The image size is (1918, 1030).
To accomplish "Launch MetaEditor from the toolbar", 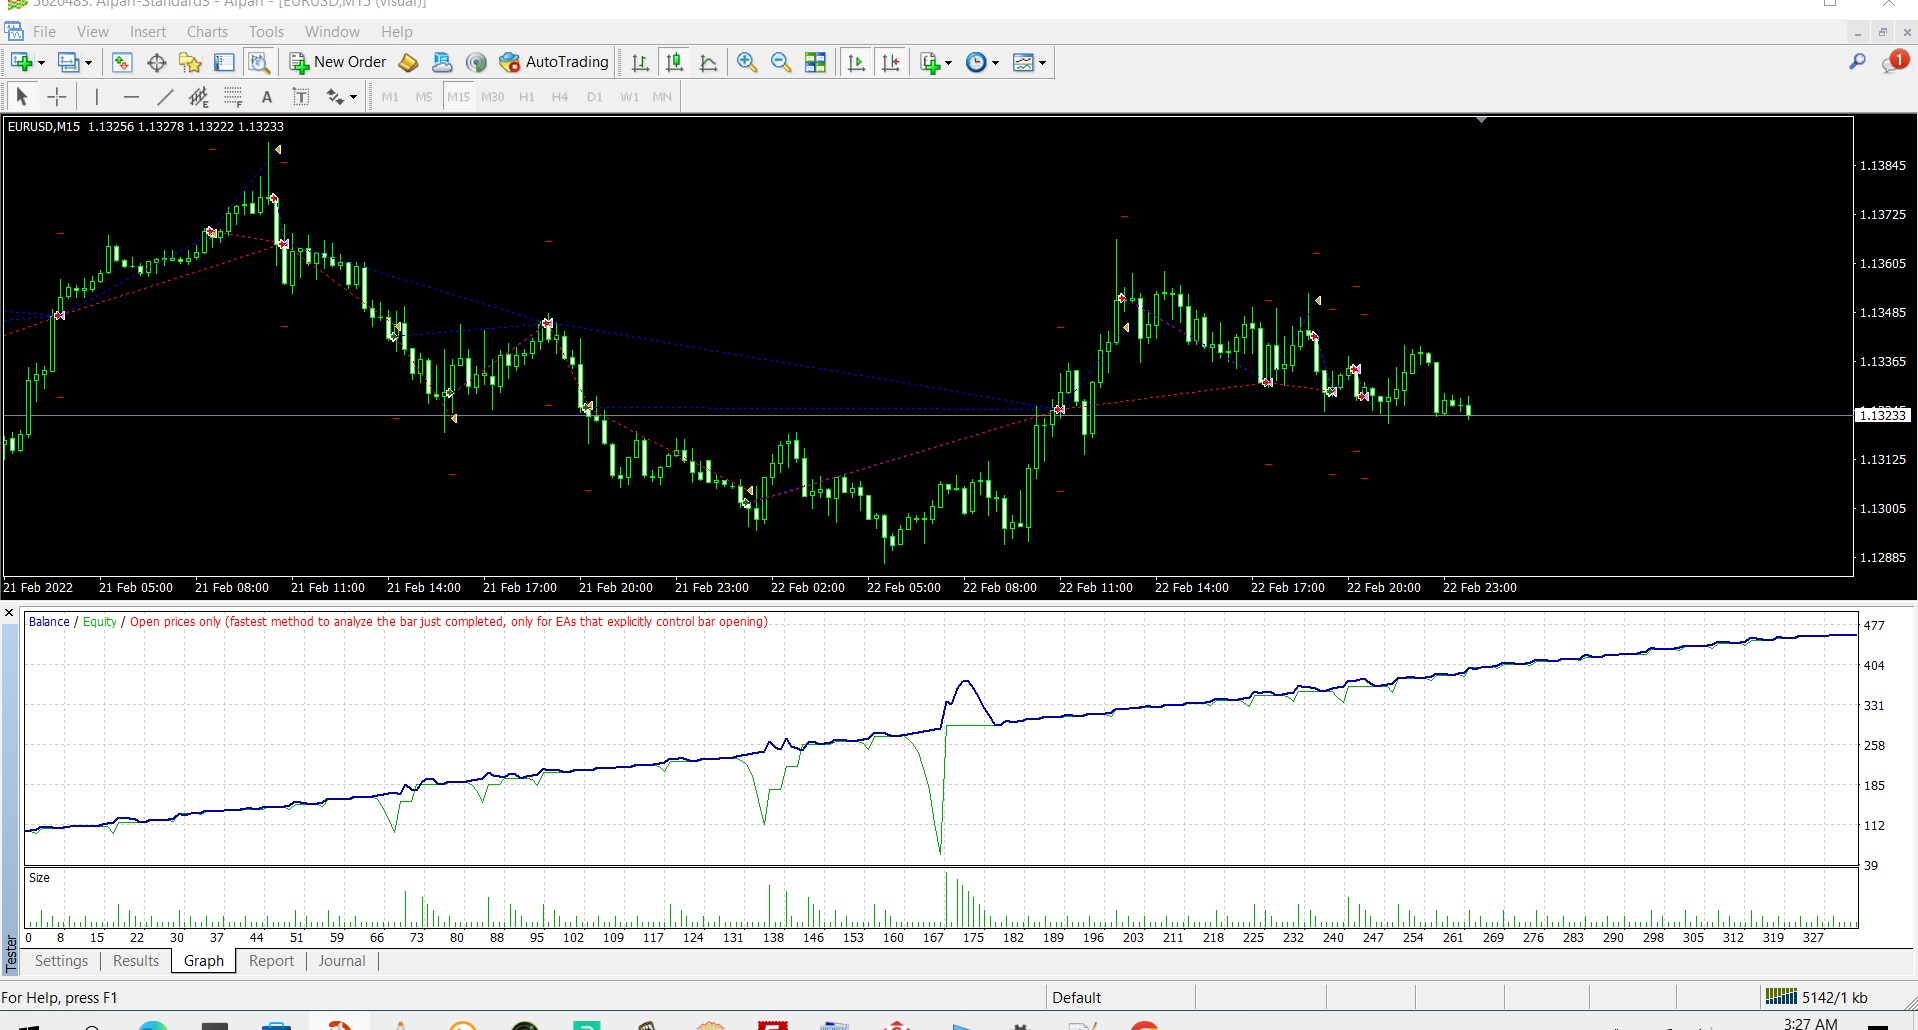I will click(x=408, y=63).
